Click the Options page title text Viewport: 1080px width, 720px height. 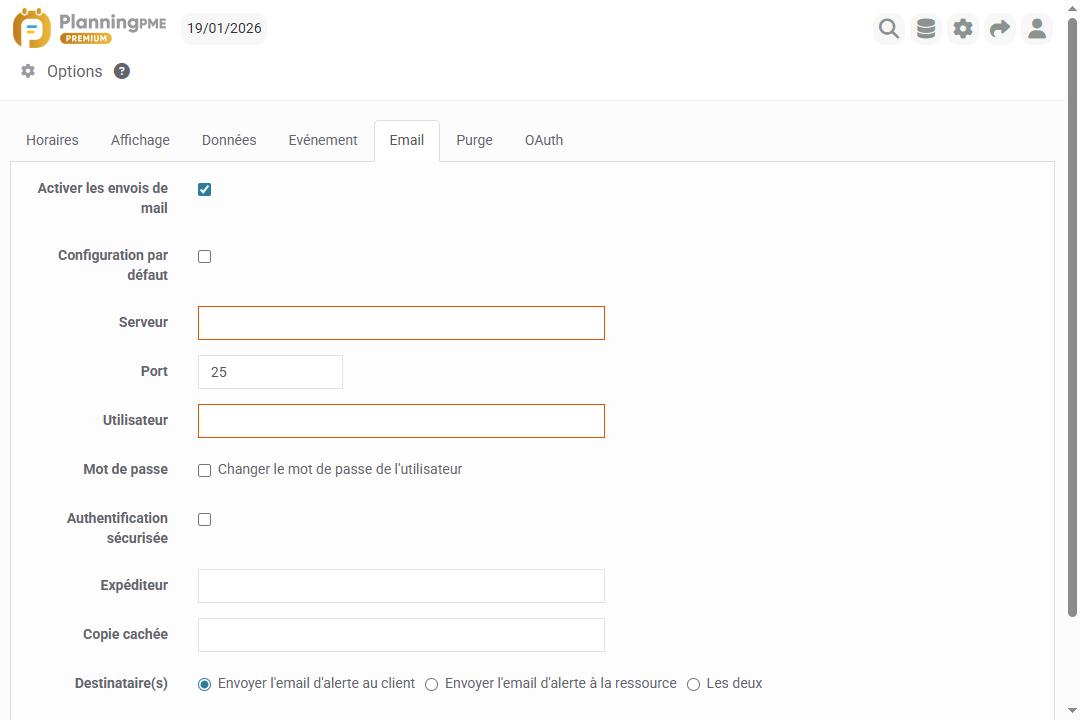pos(74,71)
